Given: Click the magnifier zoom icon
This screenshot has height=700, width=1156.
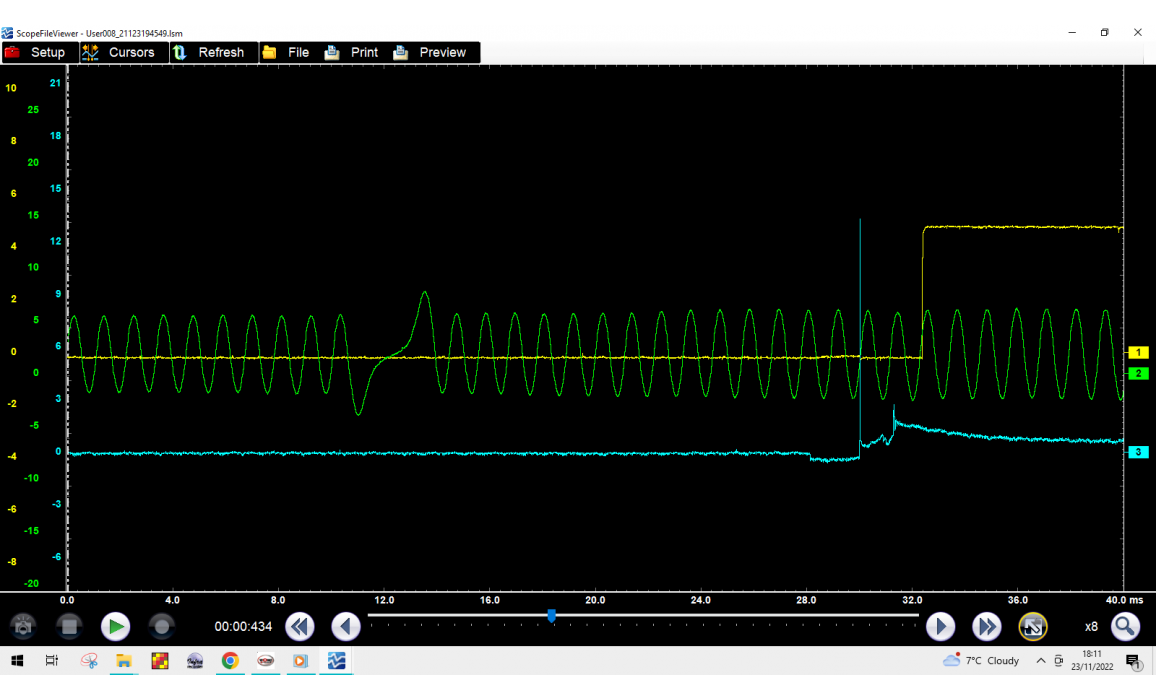Looking at the screenshot, I should (1126, 627).
